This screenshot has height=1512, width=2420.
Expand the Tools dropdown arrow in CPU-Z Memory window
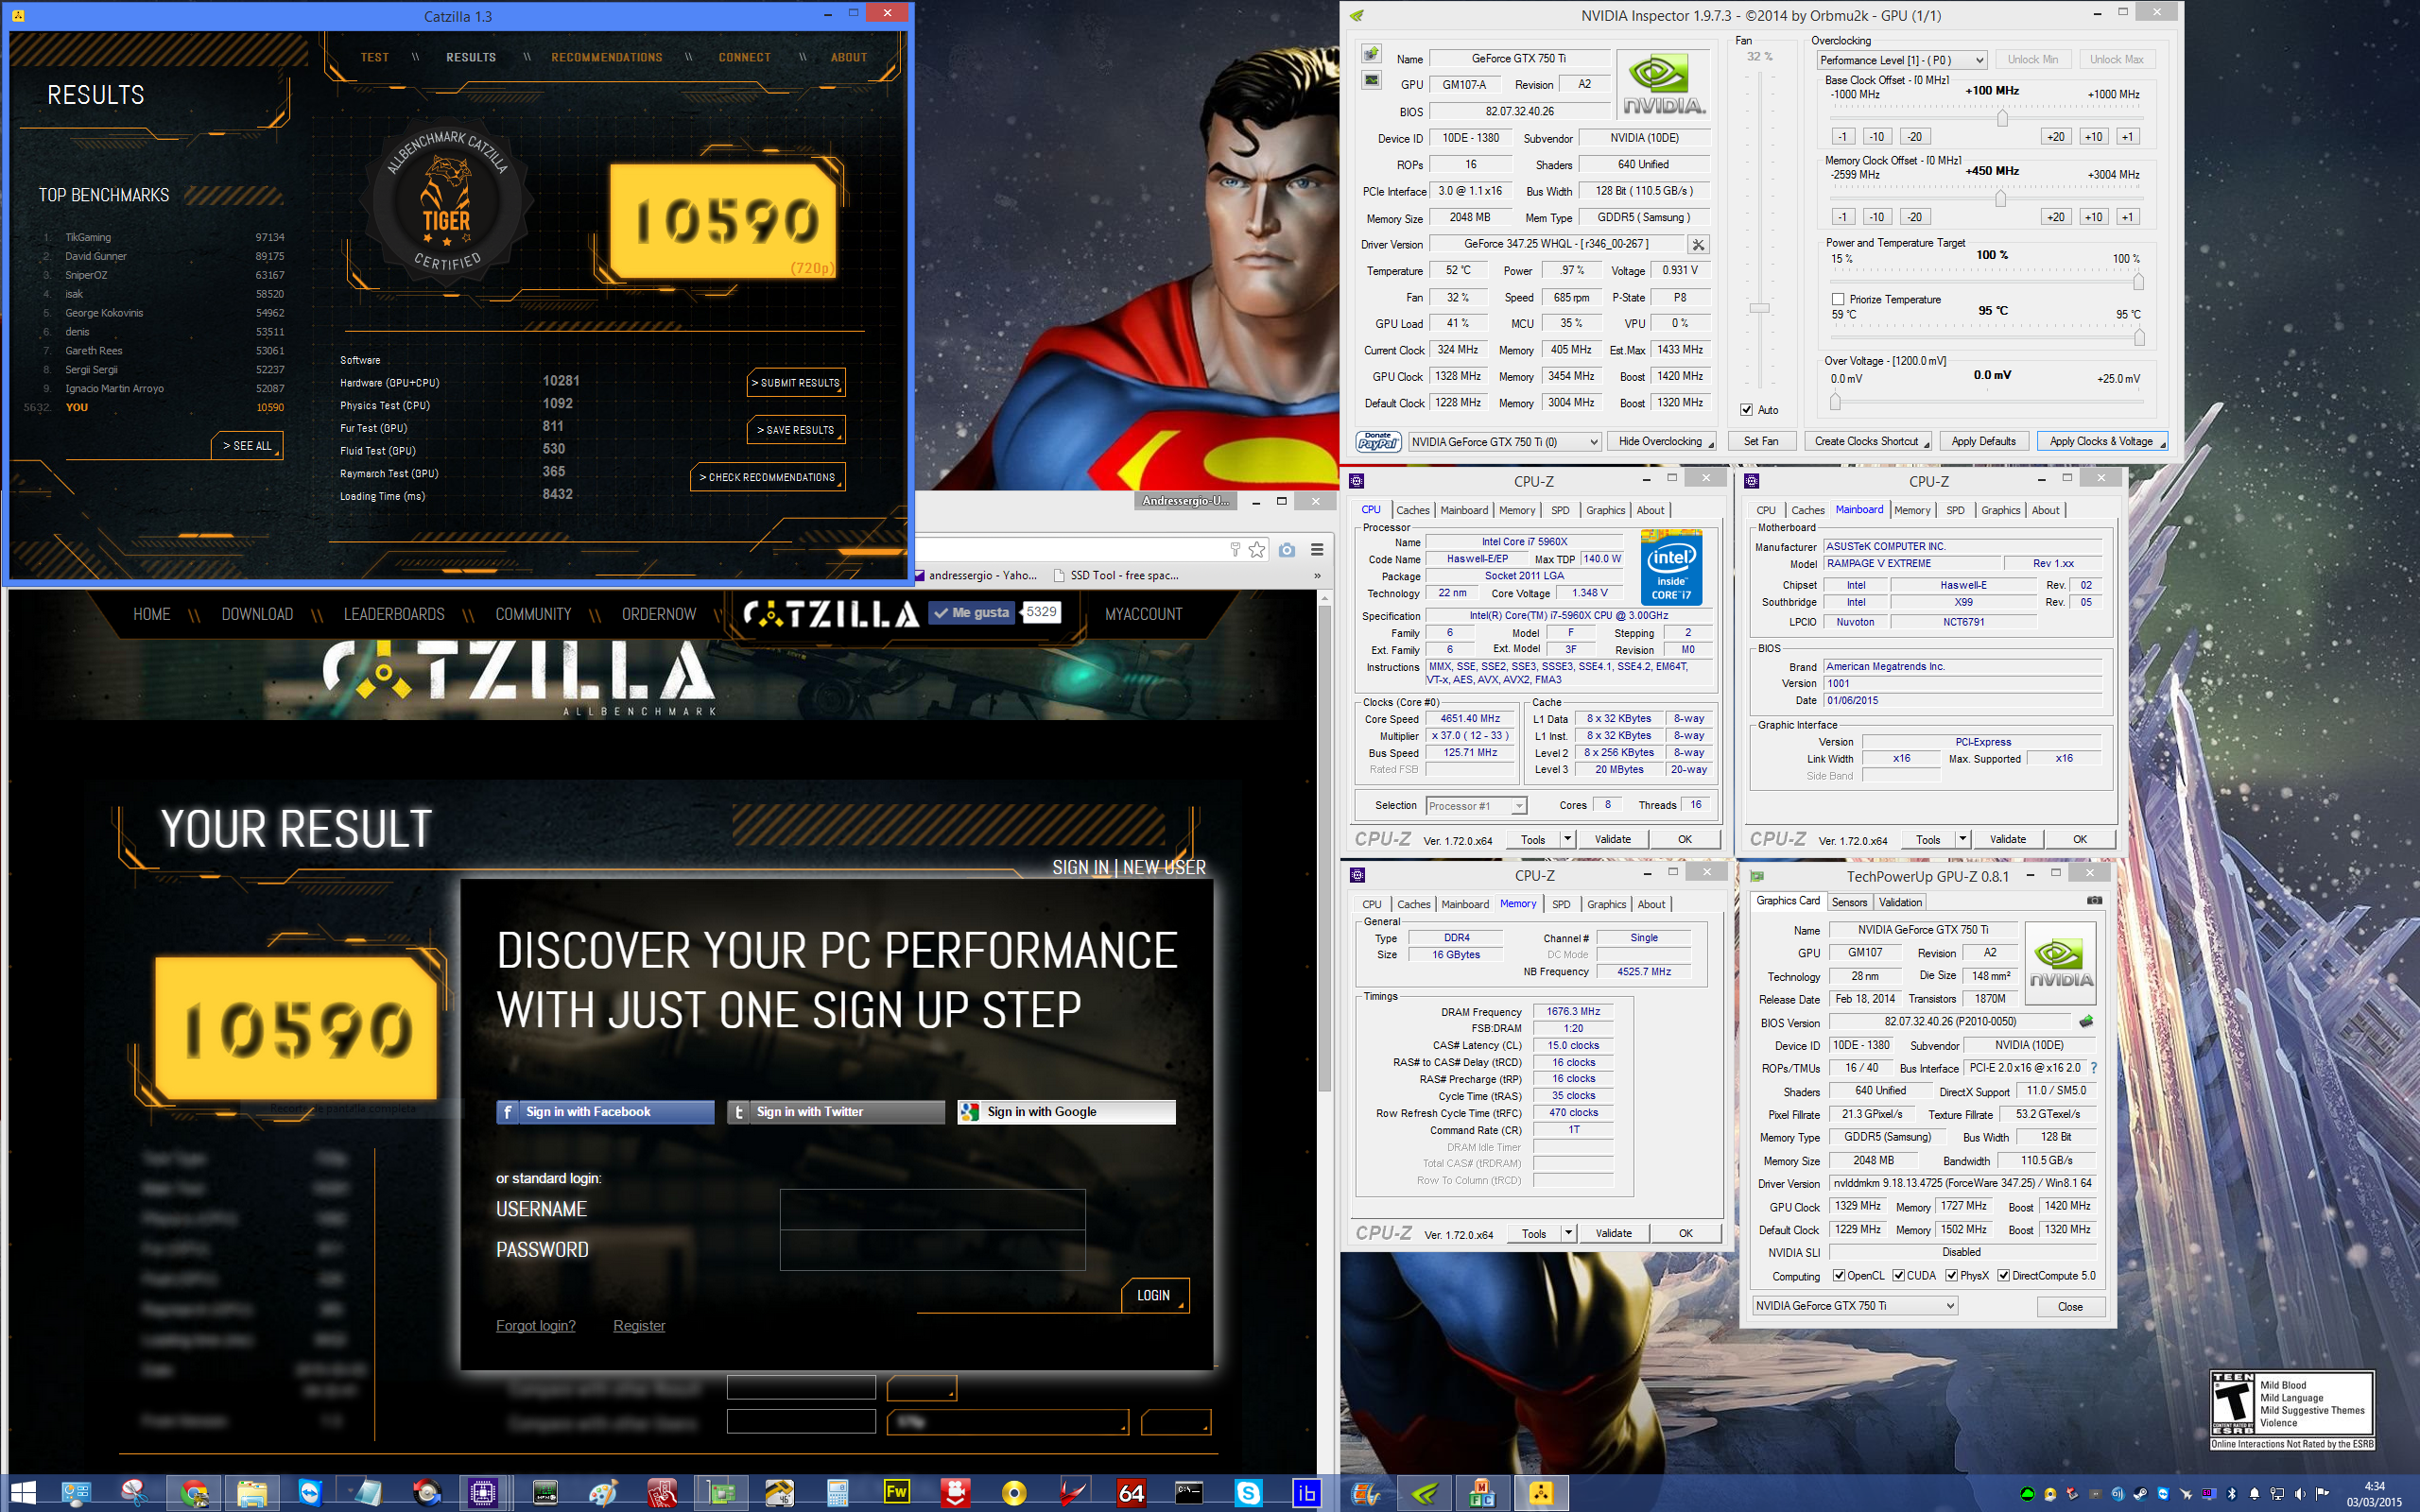point(1568,1233)
